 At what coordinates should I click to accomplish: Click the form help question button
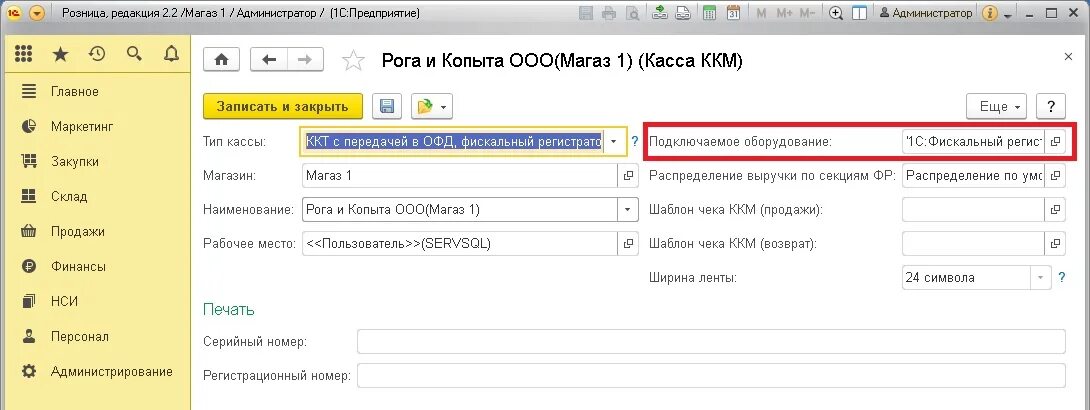tap(1050, 106)
